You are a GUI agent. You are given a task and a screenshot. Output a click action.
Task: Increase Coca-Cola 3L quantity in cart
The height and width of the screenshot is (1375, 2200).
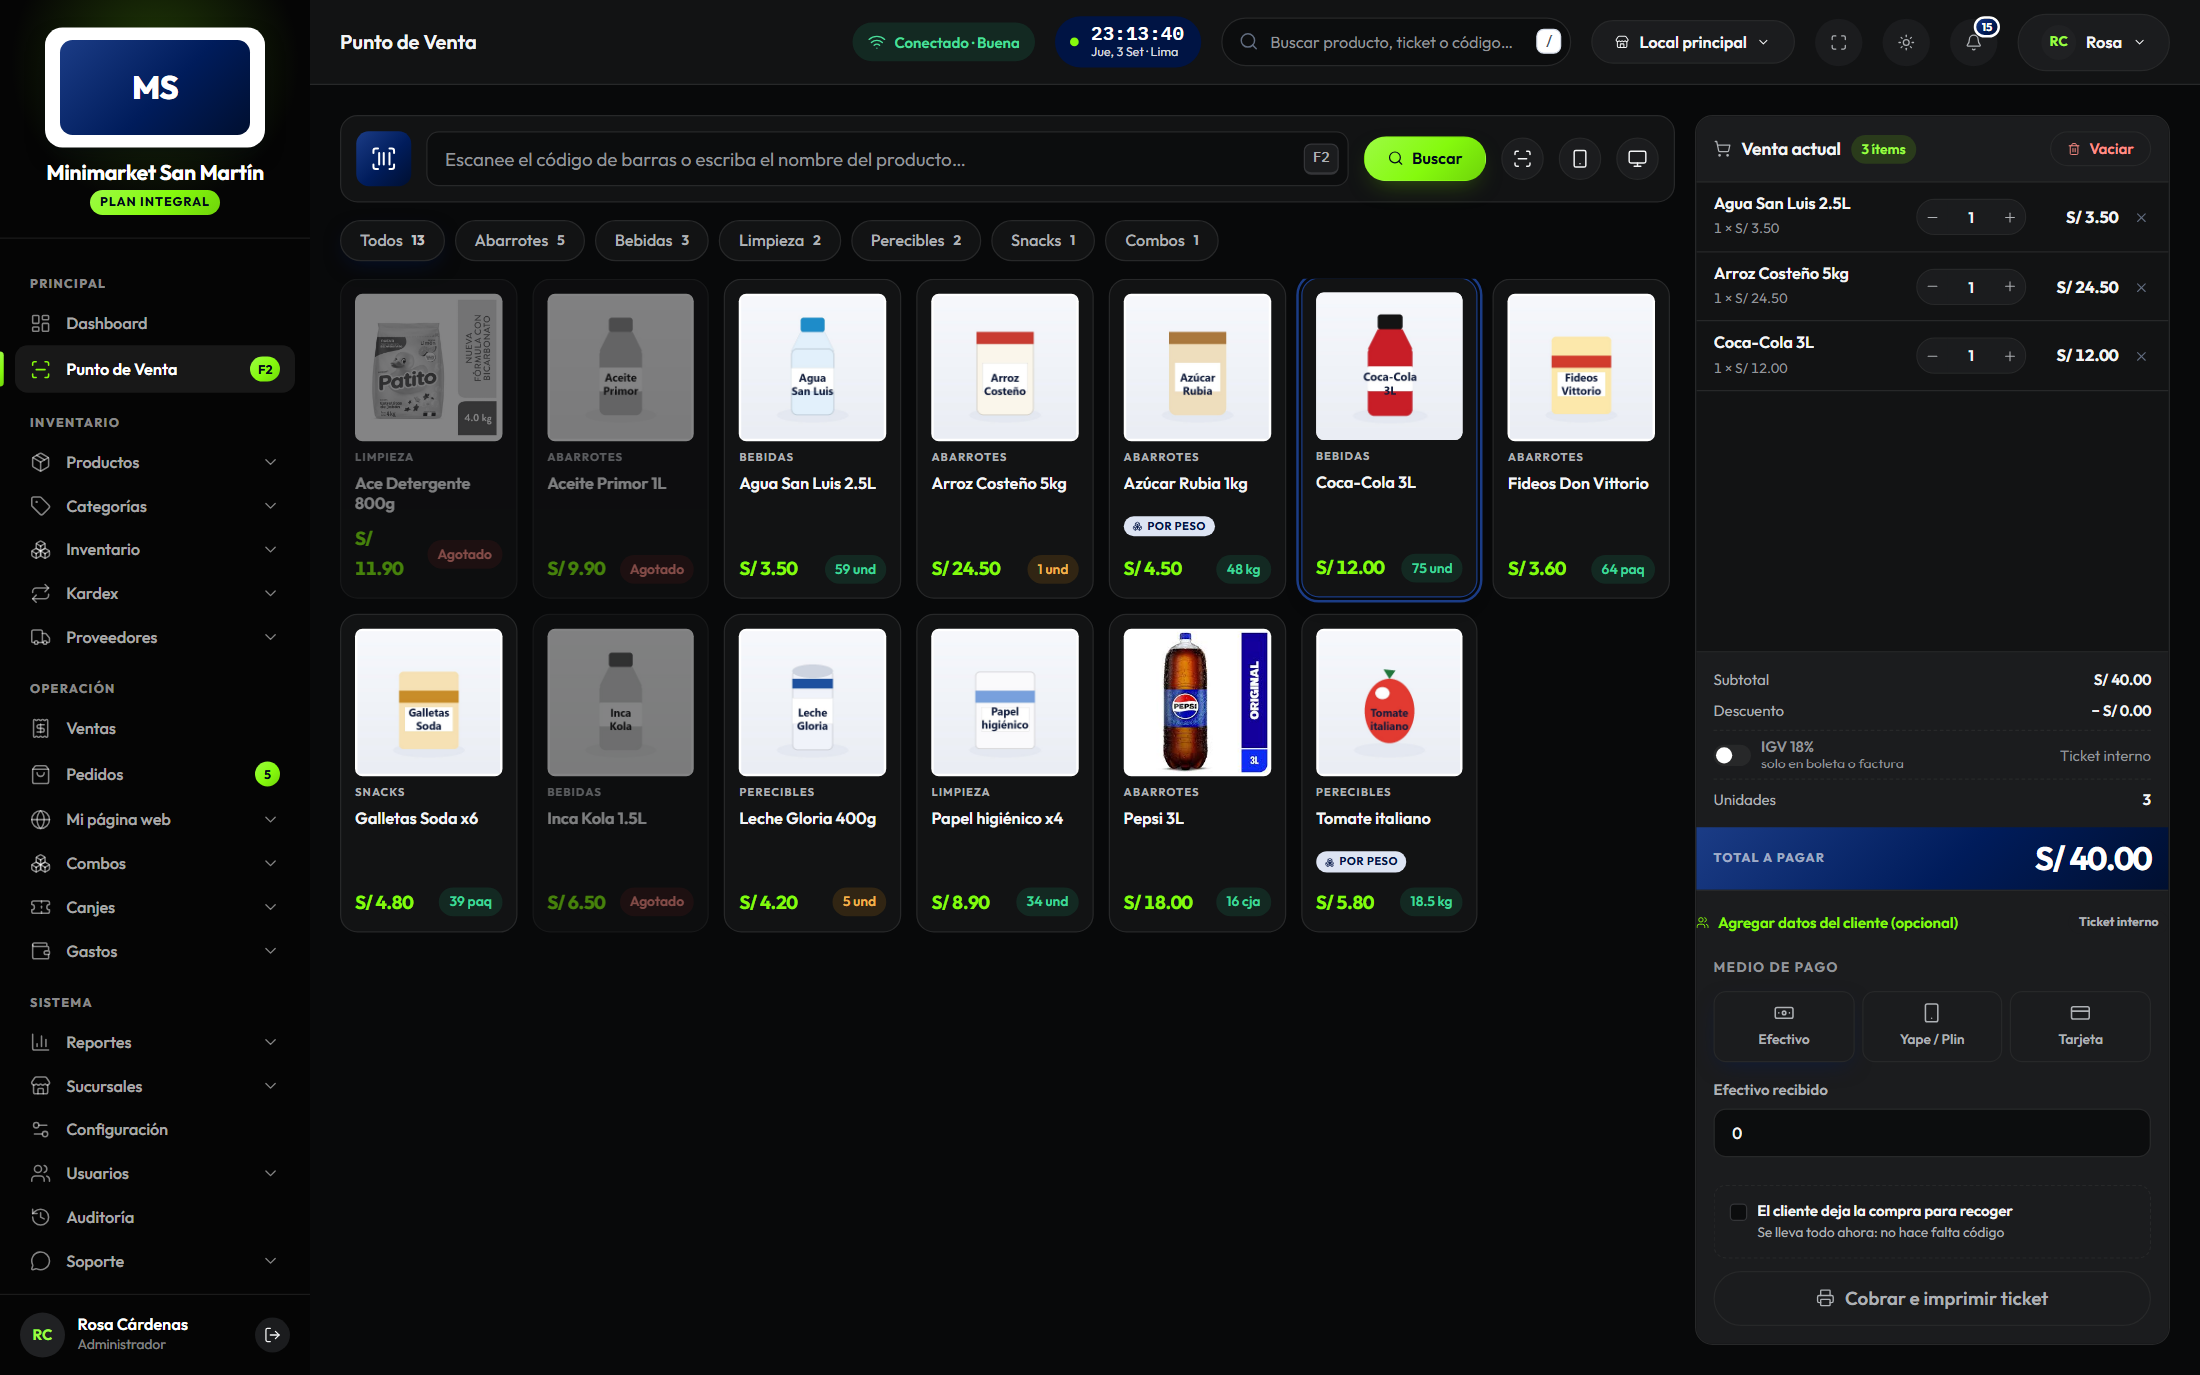coord(2009,356)
